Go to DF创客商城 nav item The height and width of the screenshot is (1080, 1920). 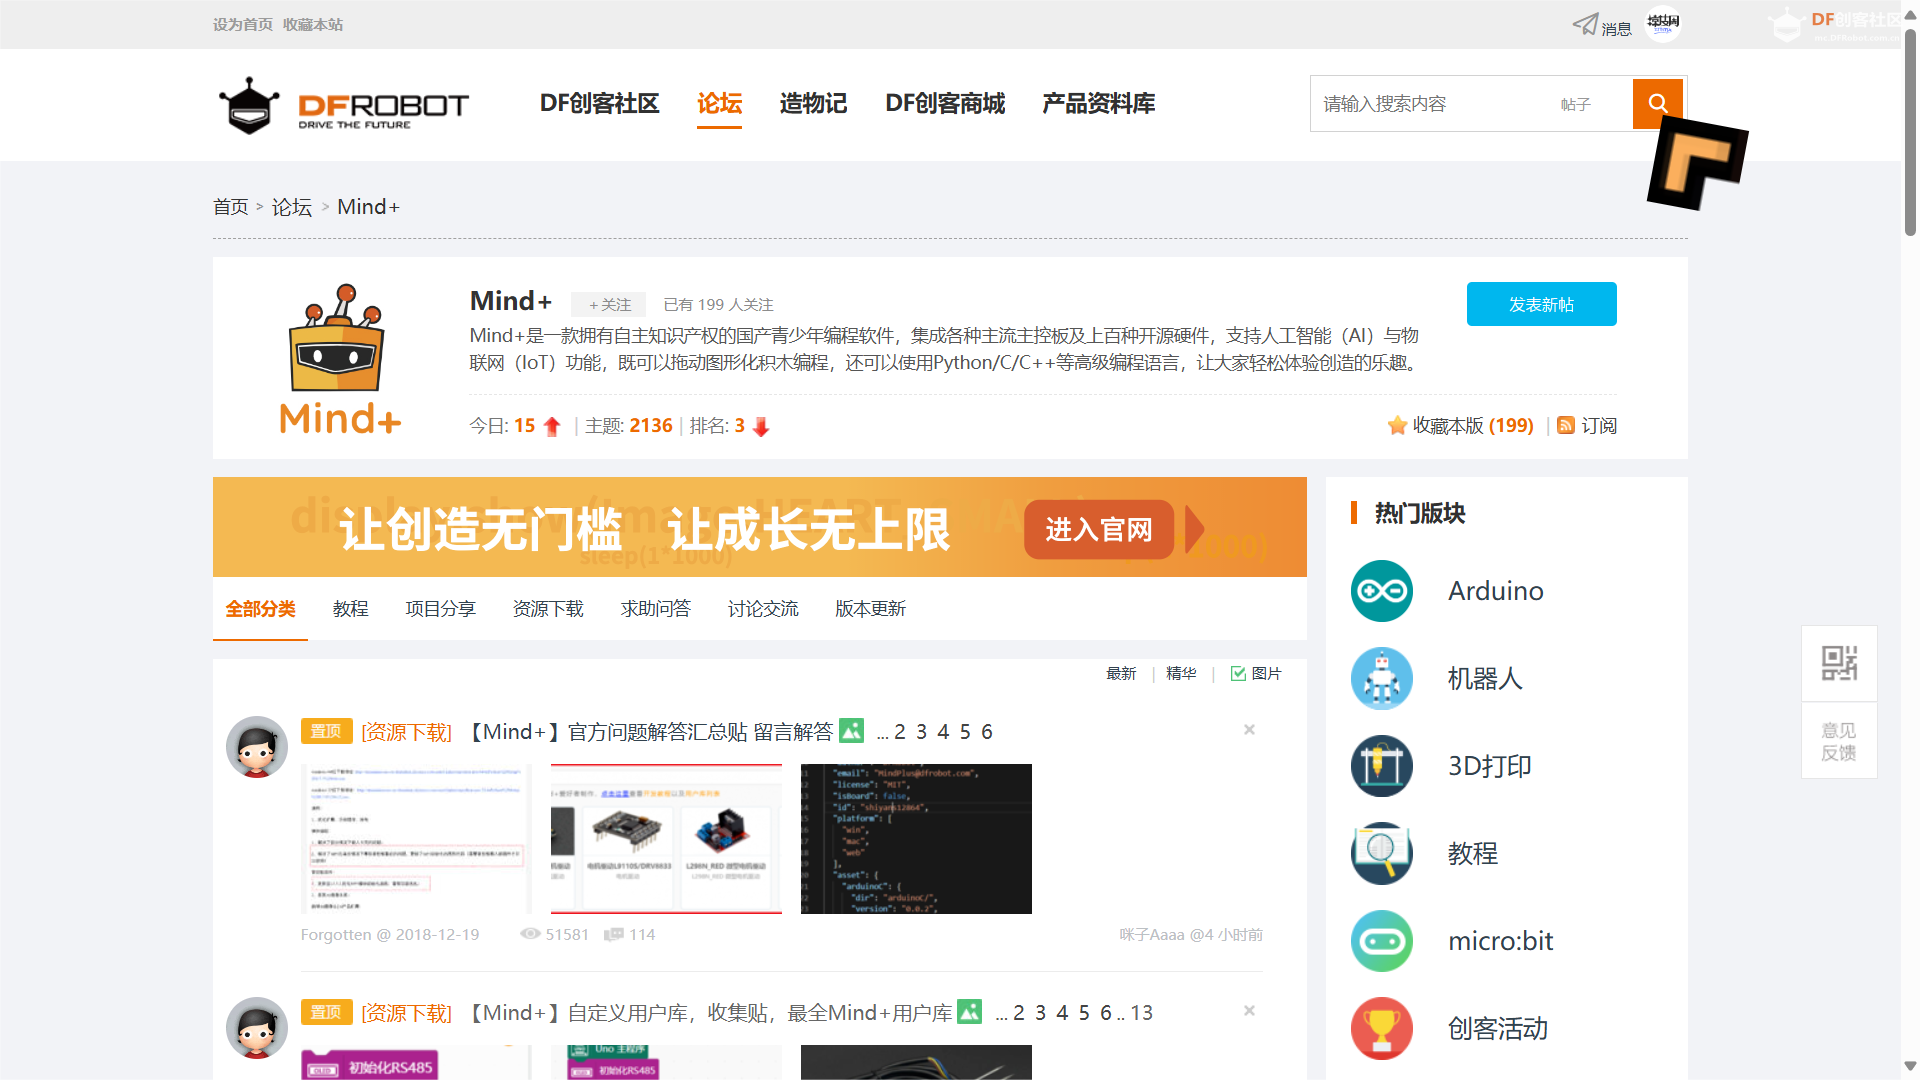click(x=945, y=103)
